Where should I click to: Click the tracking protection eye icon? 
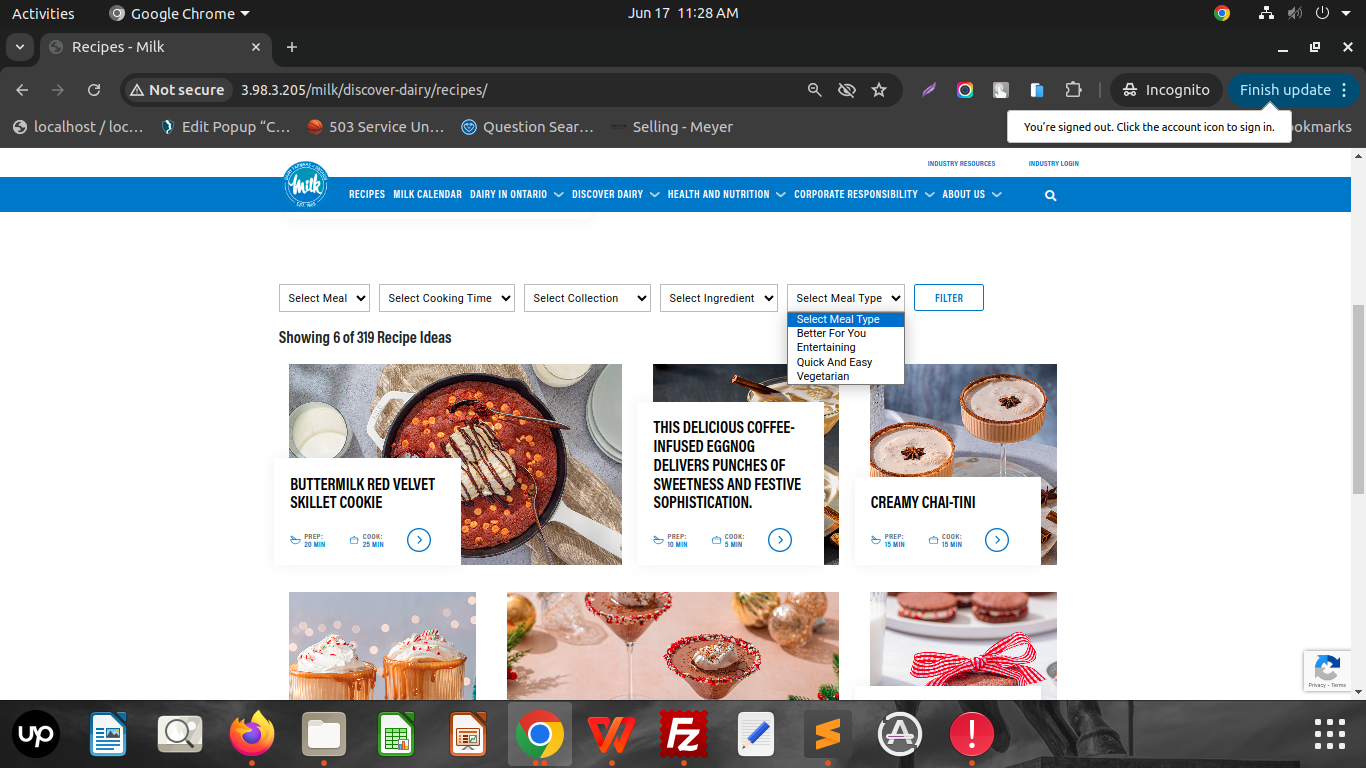pyautogui.click(x=847, y=90)
